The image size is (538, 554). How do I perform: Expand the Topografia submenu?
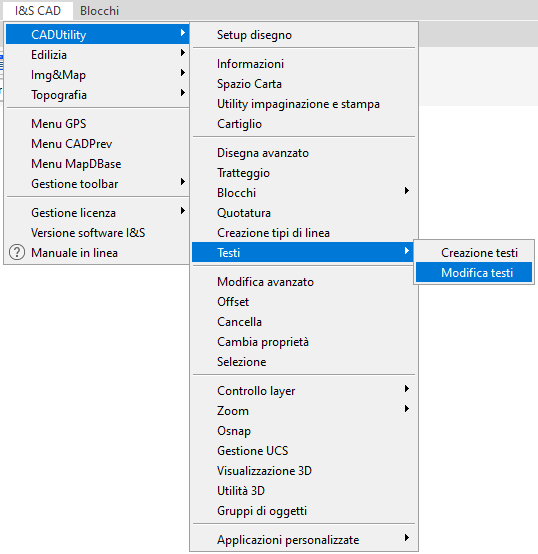97,95
